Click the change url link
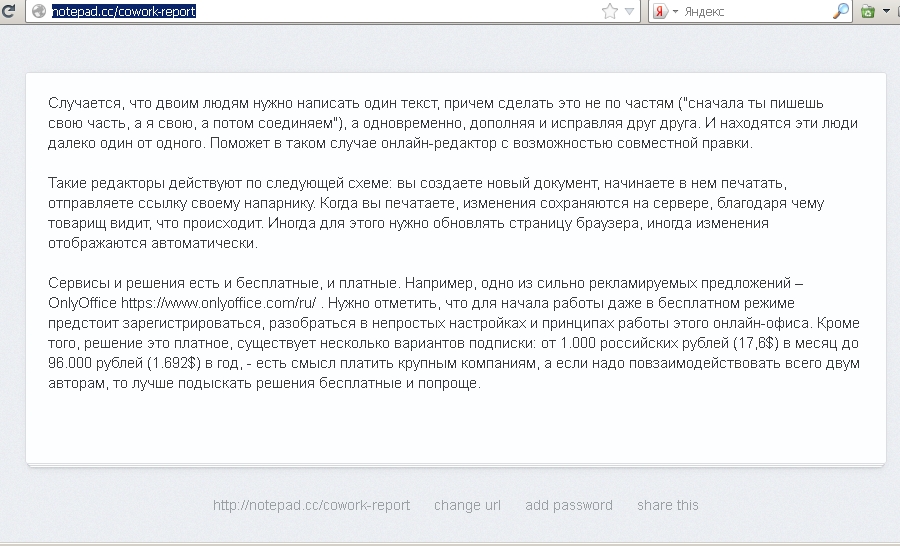 tap(467, 505)
